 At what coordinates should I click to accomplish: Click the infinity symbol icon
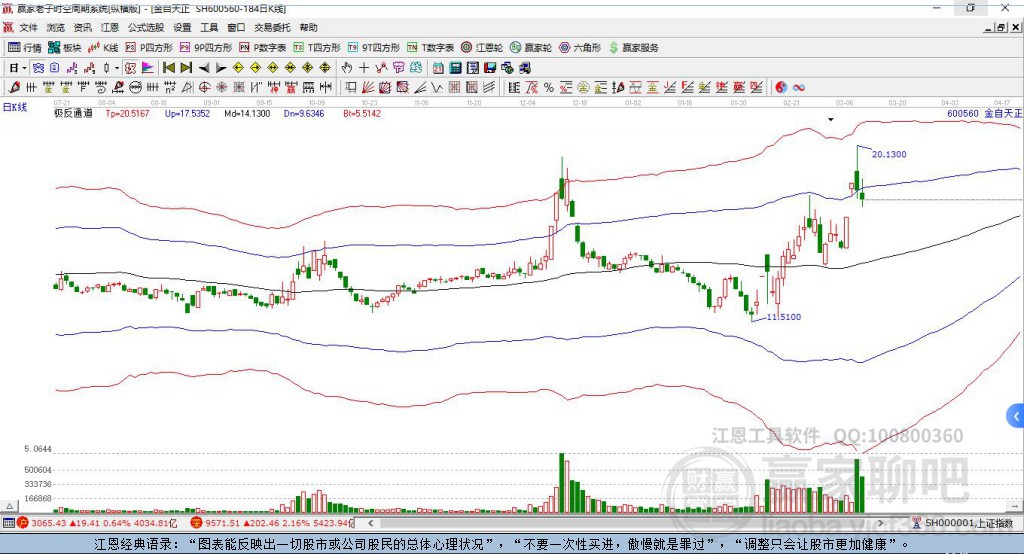799,88
